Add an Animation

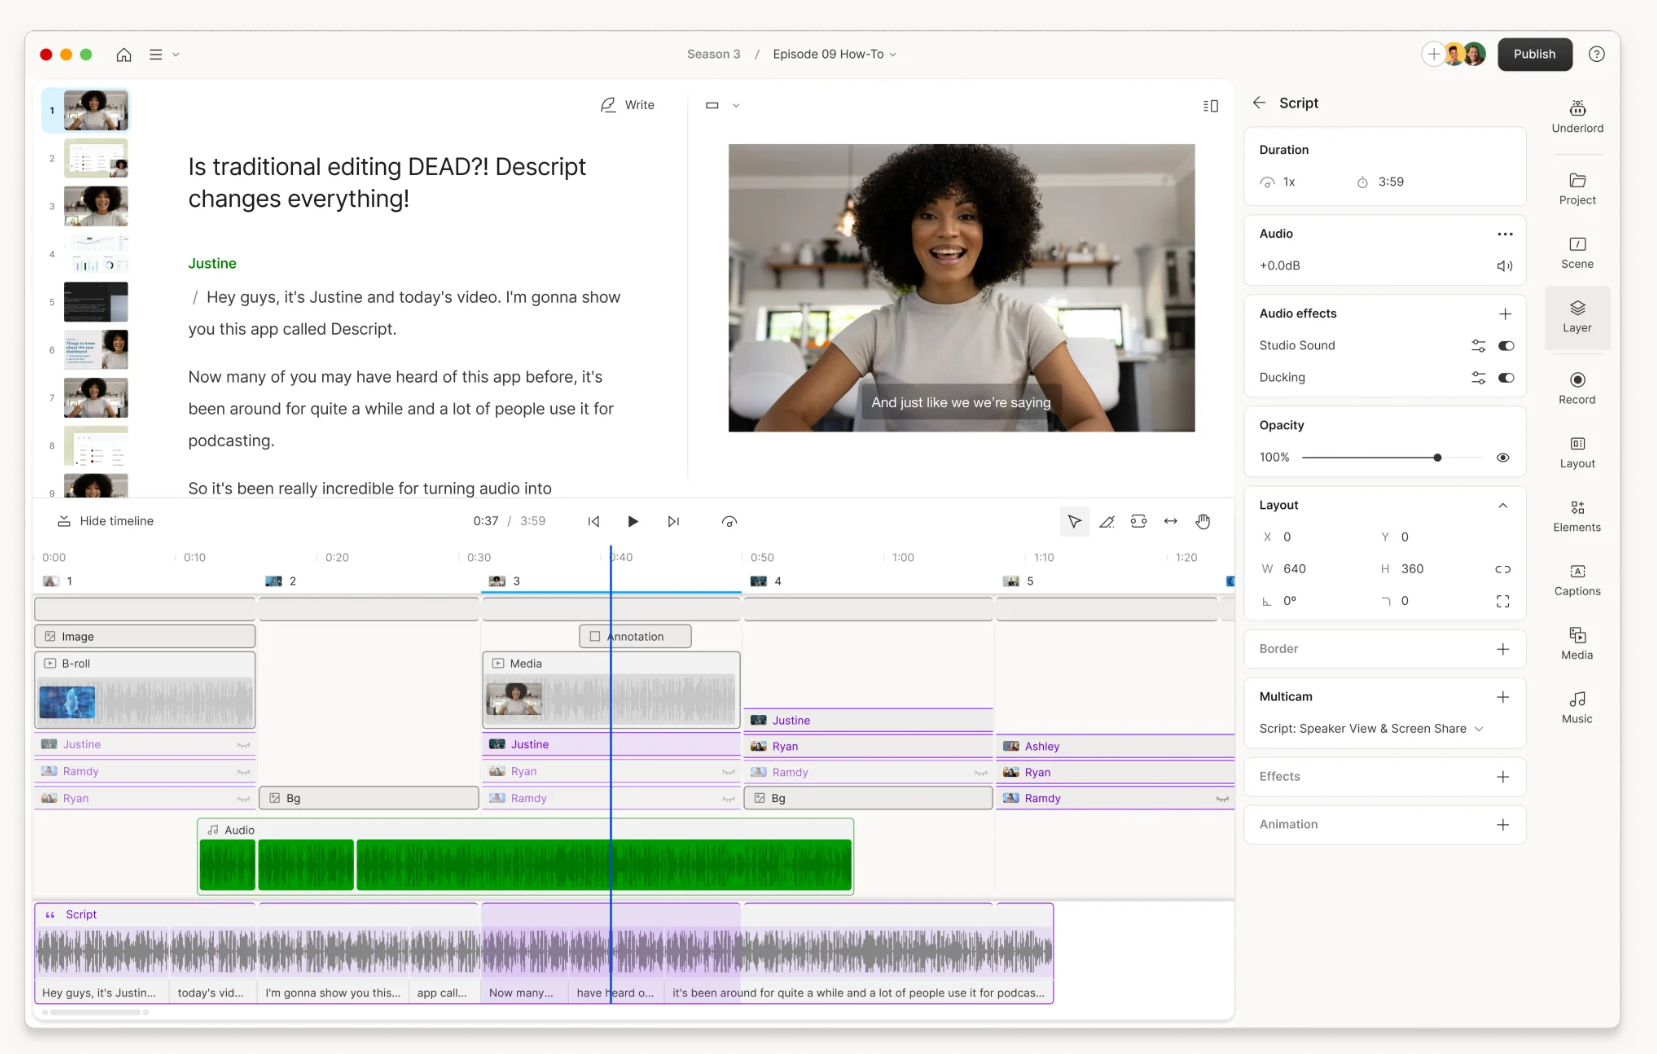(x=1503, y=825)
